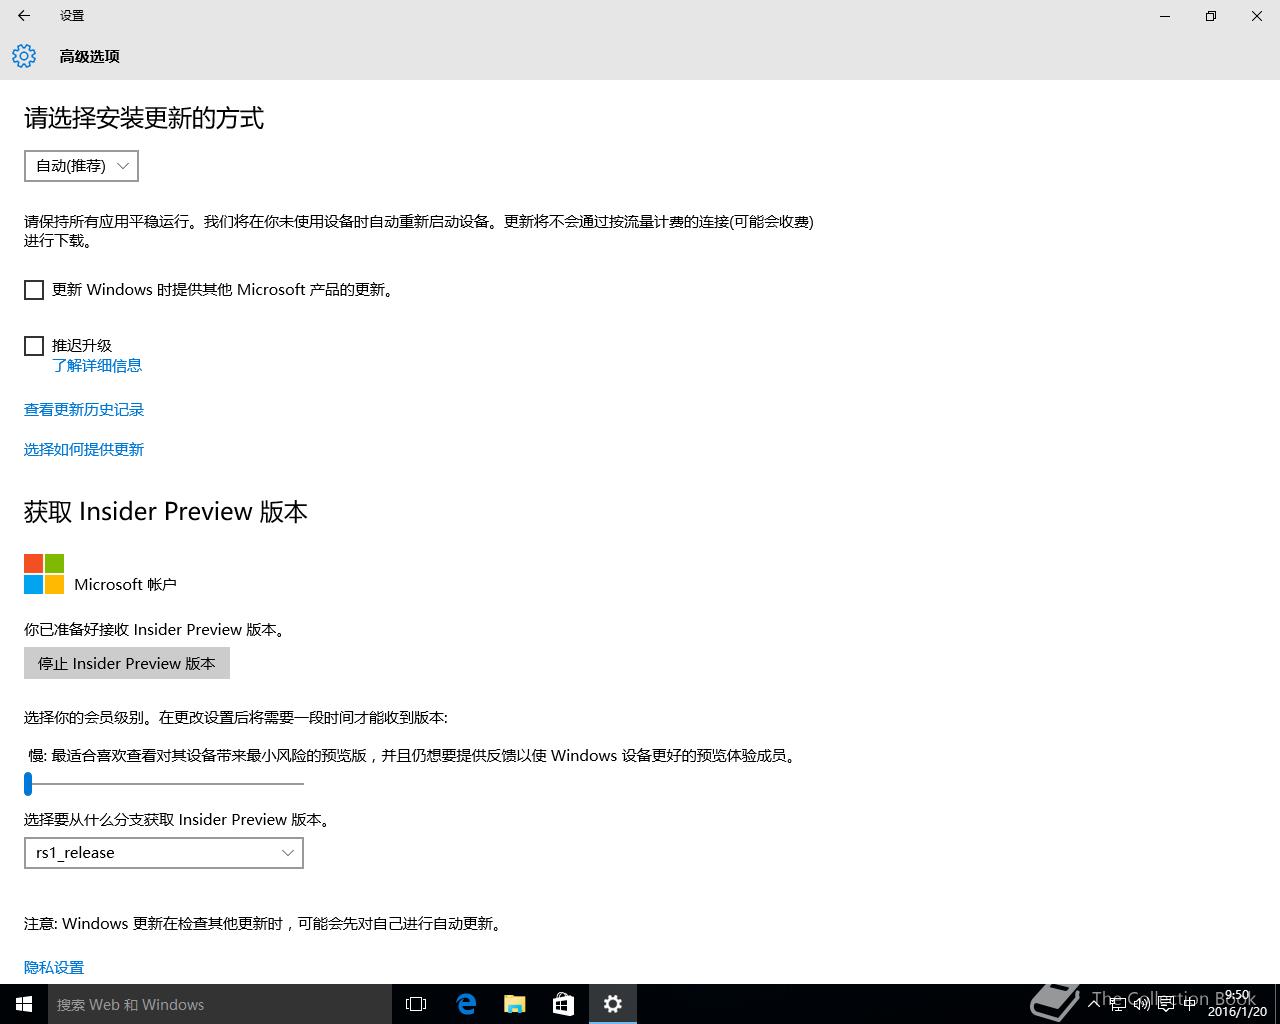Image resolution: width=1280 pixels, height=1024 pixels.
Task: Launch Microsoft Edge from the taskbar
Action: coord(466,1004)
